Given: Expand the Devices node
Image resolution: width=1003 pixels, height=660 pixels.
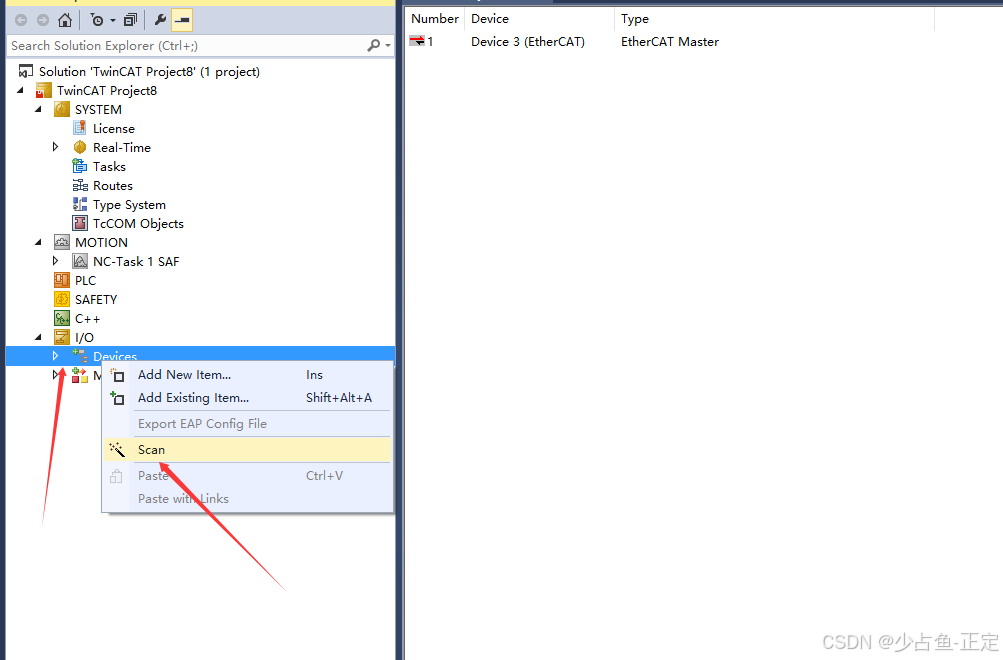Looking at the screenshot, I should 56,356.
